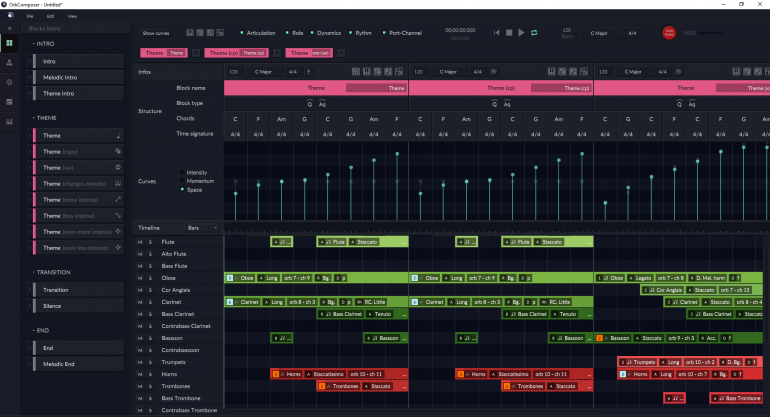Image resolution: width=770 pixels, height=417 pixels.
Task: Click the settings icon in left sidebar
Action: point(9,82)
